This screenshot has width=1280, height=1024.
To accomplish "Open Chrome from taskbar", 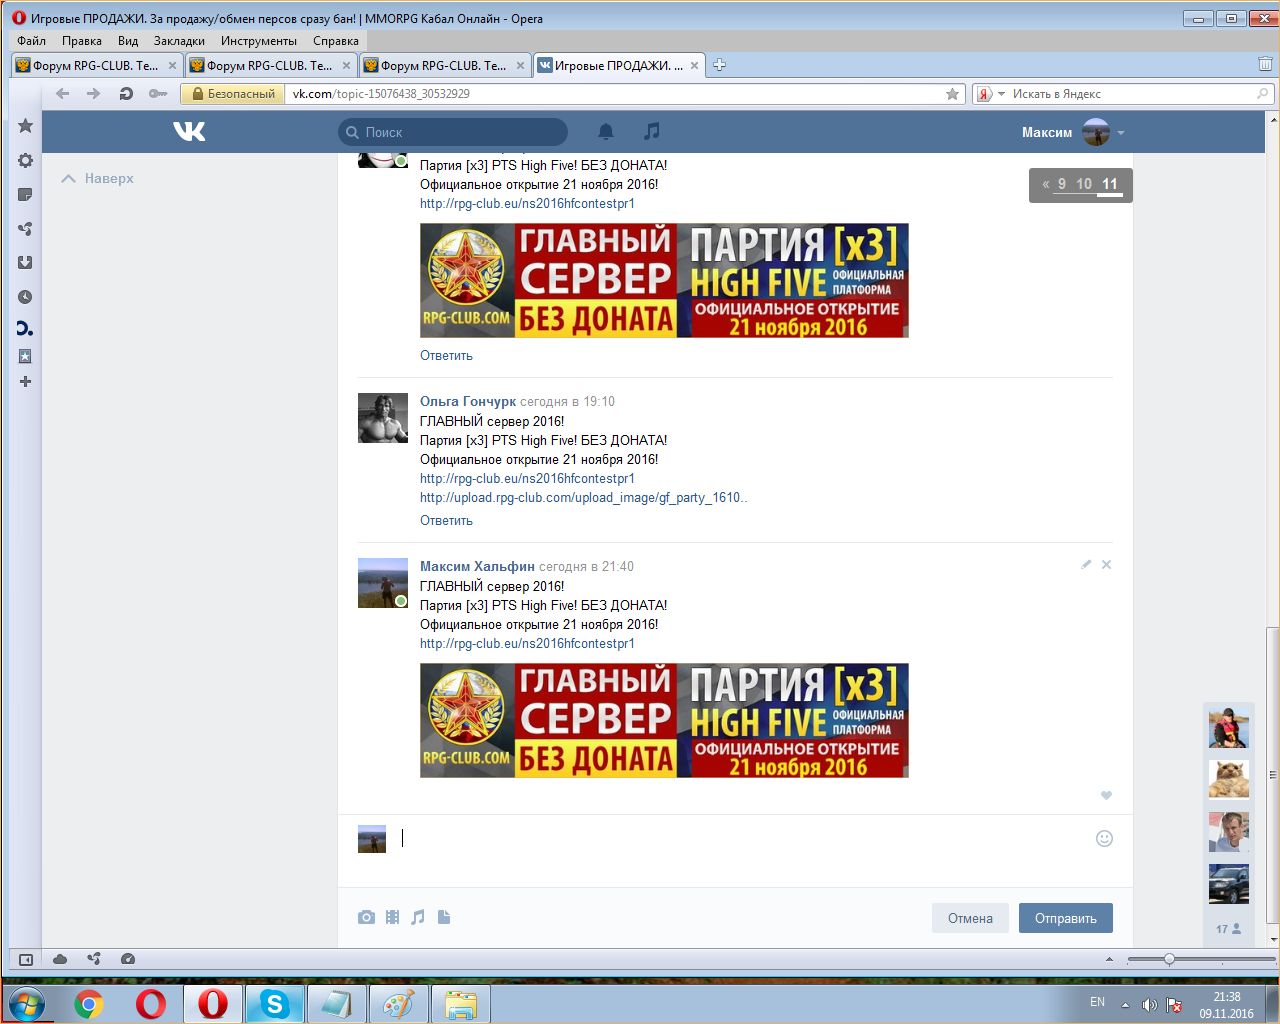I will (89, 1004).
